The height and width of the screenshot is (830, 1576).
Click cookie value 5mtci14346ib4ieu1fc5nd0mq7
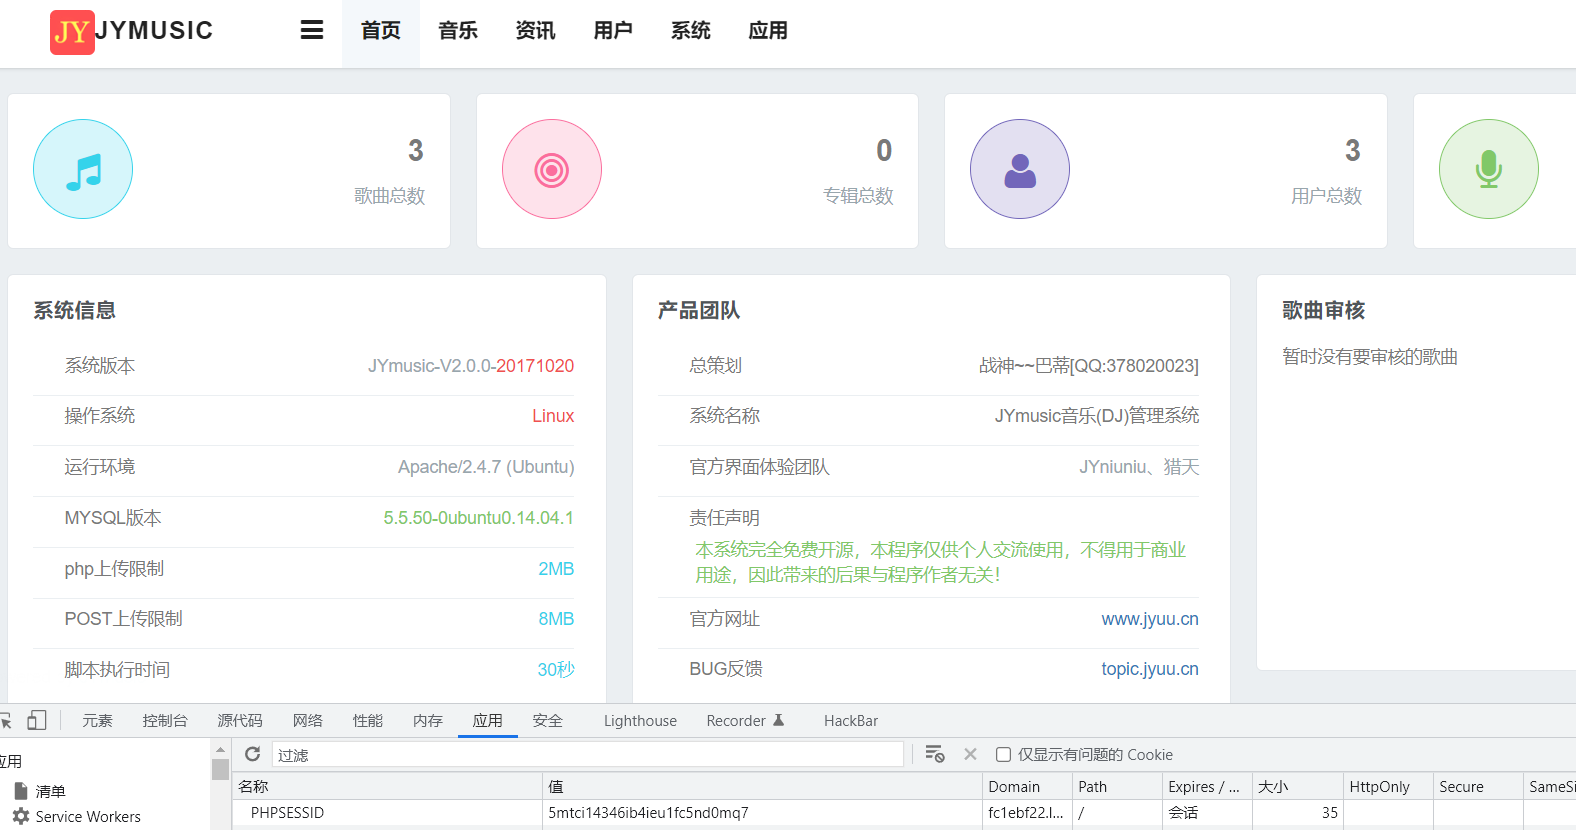(648, 813)
